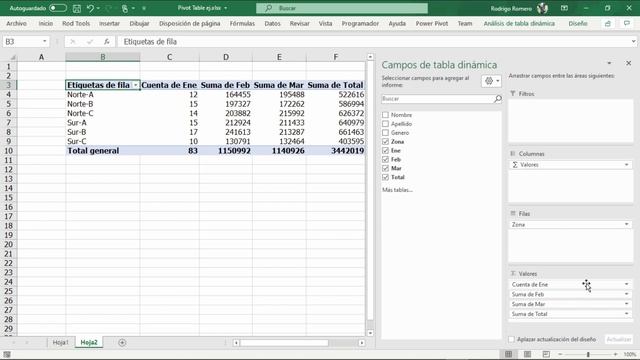Open the Name Box dropdown
This screenshot has width=640, height=360.
coord(44,42)
